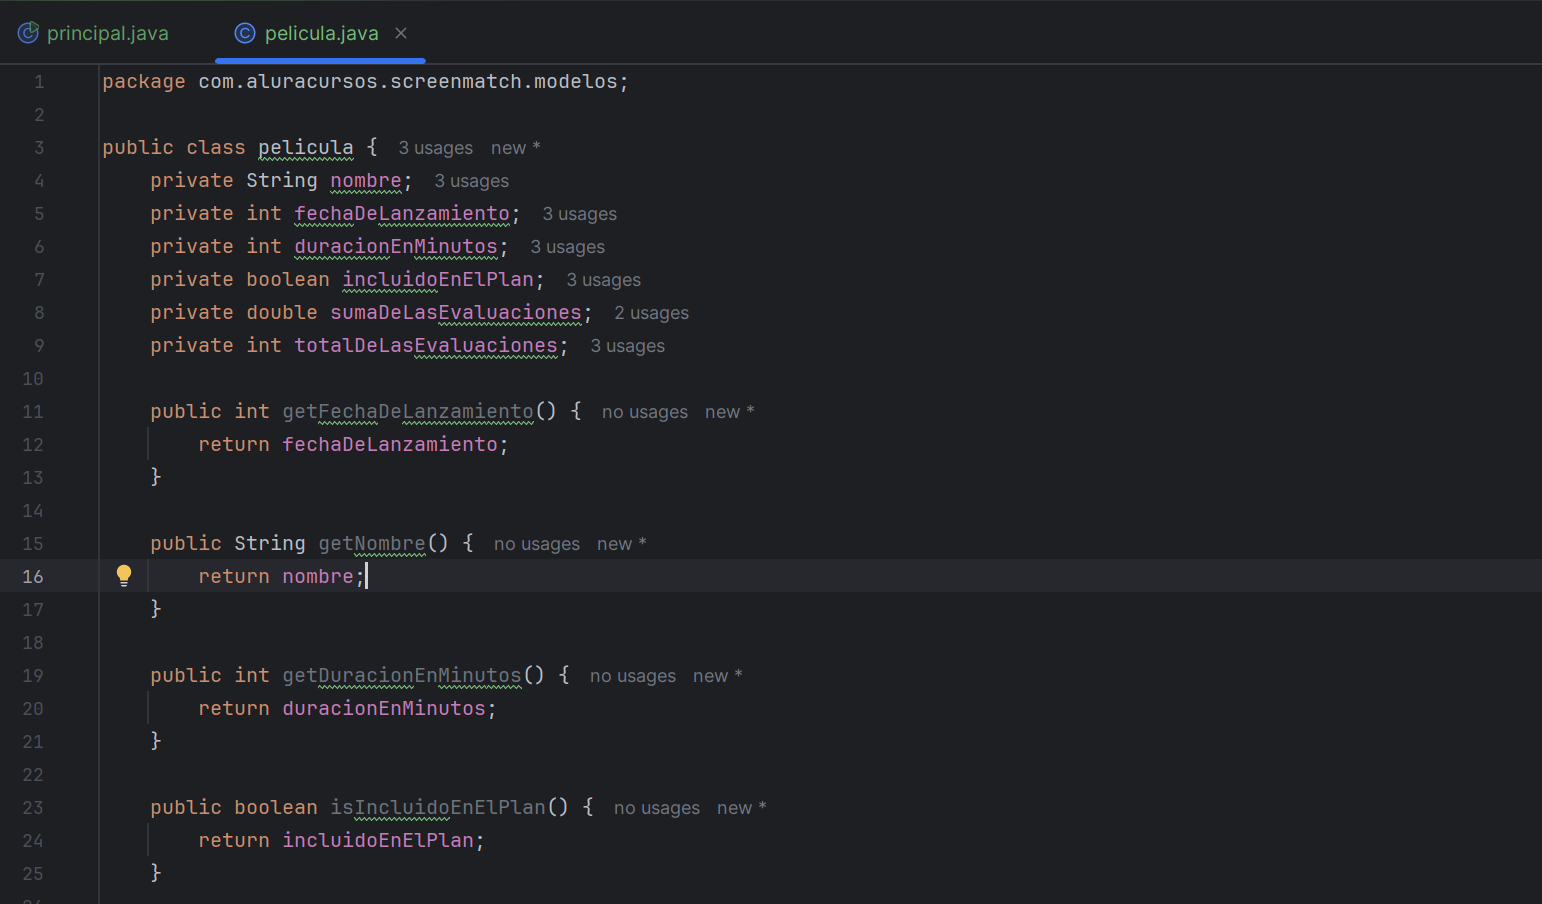Image resolution: width=1542 pixels, height=904 pixels.
Task: Click line number 19 in gutter
Action: click(x=33, y=676)
